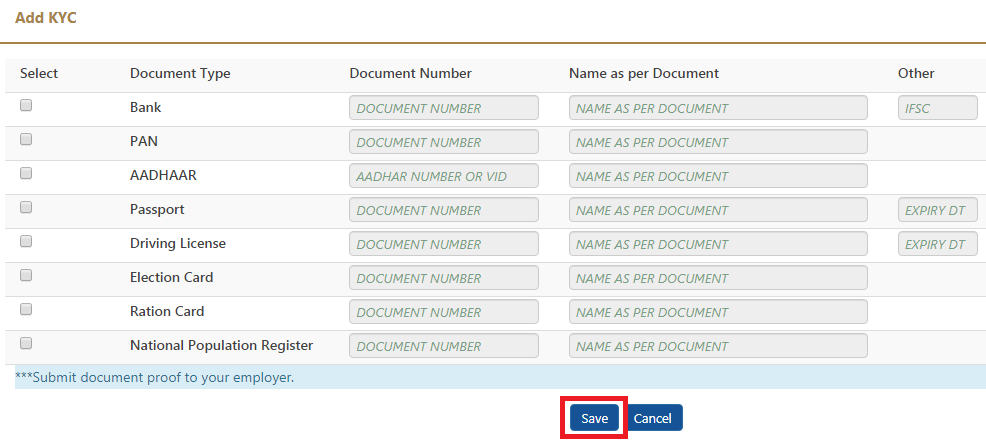The width and height of the screenshot is (986, 443).
Task: Click the Driving License expiry date field
Action: 938,244
